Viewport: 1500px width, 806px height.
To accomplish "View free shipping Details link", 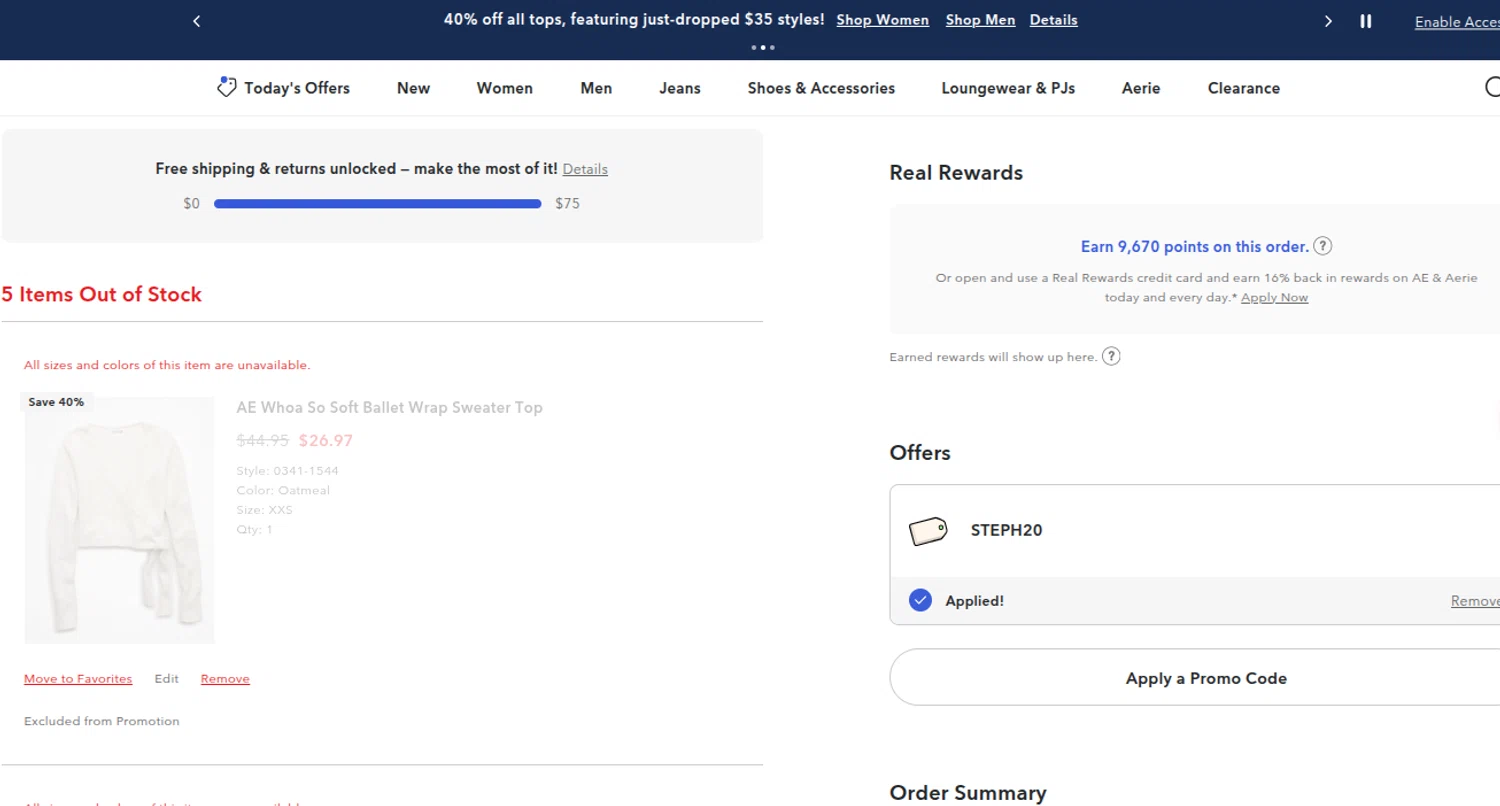I will point(585,169).
